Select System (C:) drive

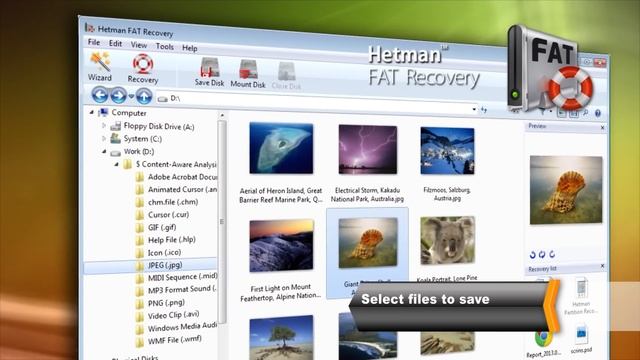point(143,139)
